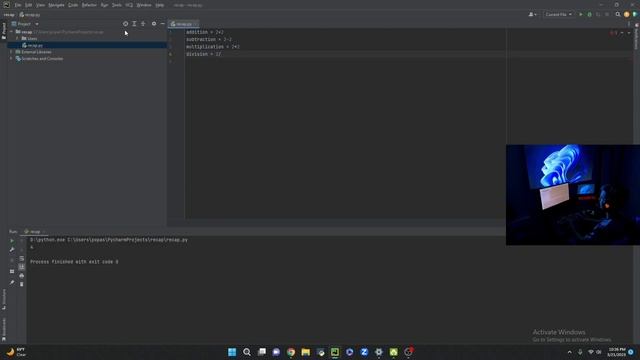Image resolution: width=640 pixels, height=360 pixels.
Task: Hide the Project tool window
Action: [162, 24]
